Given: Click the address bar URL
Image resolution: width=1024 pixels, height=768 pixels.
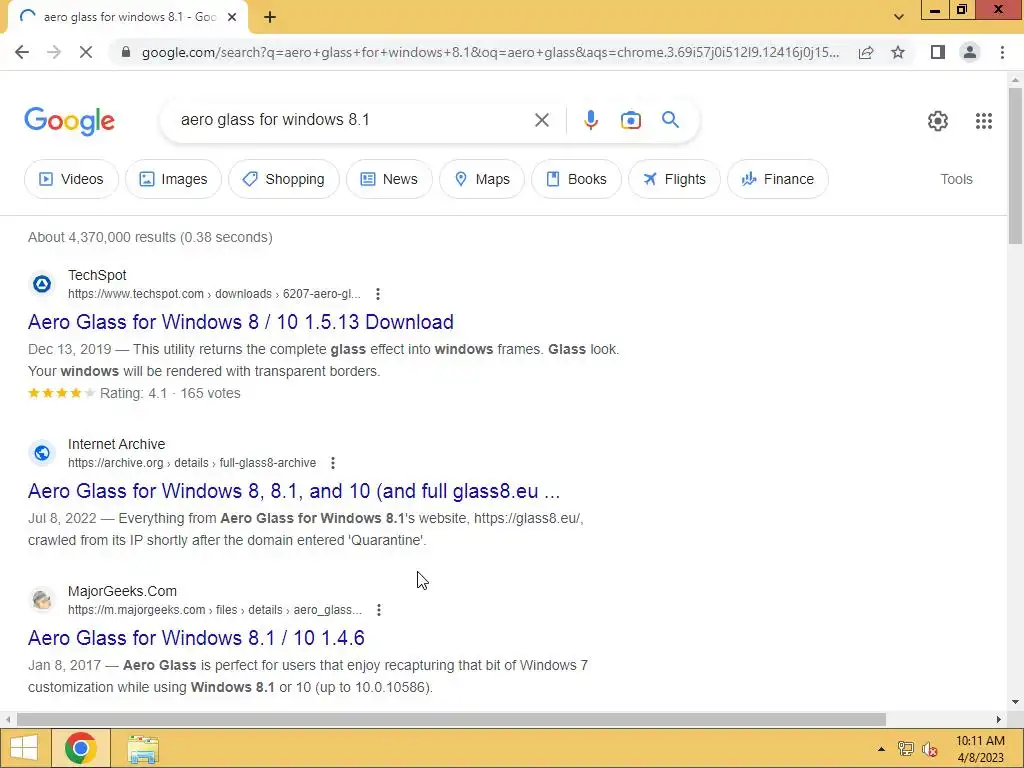Looking at the screenshot, I should click(x=490, y=52).
